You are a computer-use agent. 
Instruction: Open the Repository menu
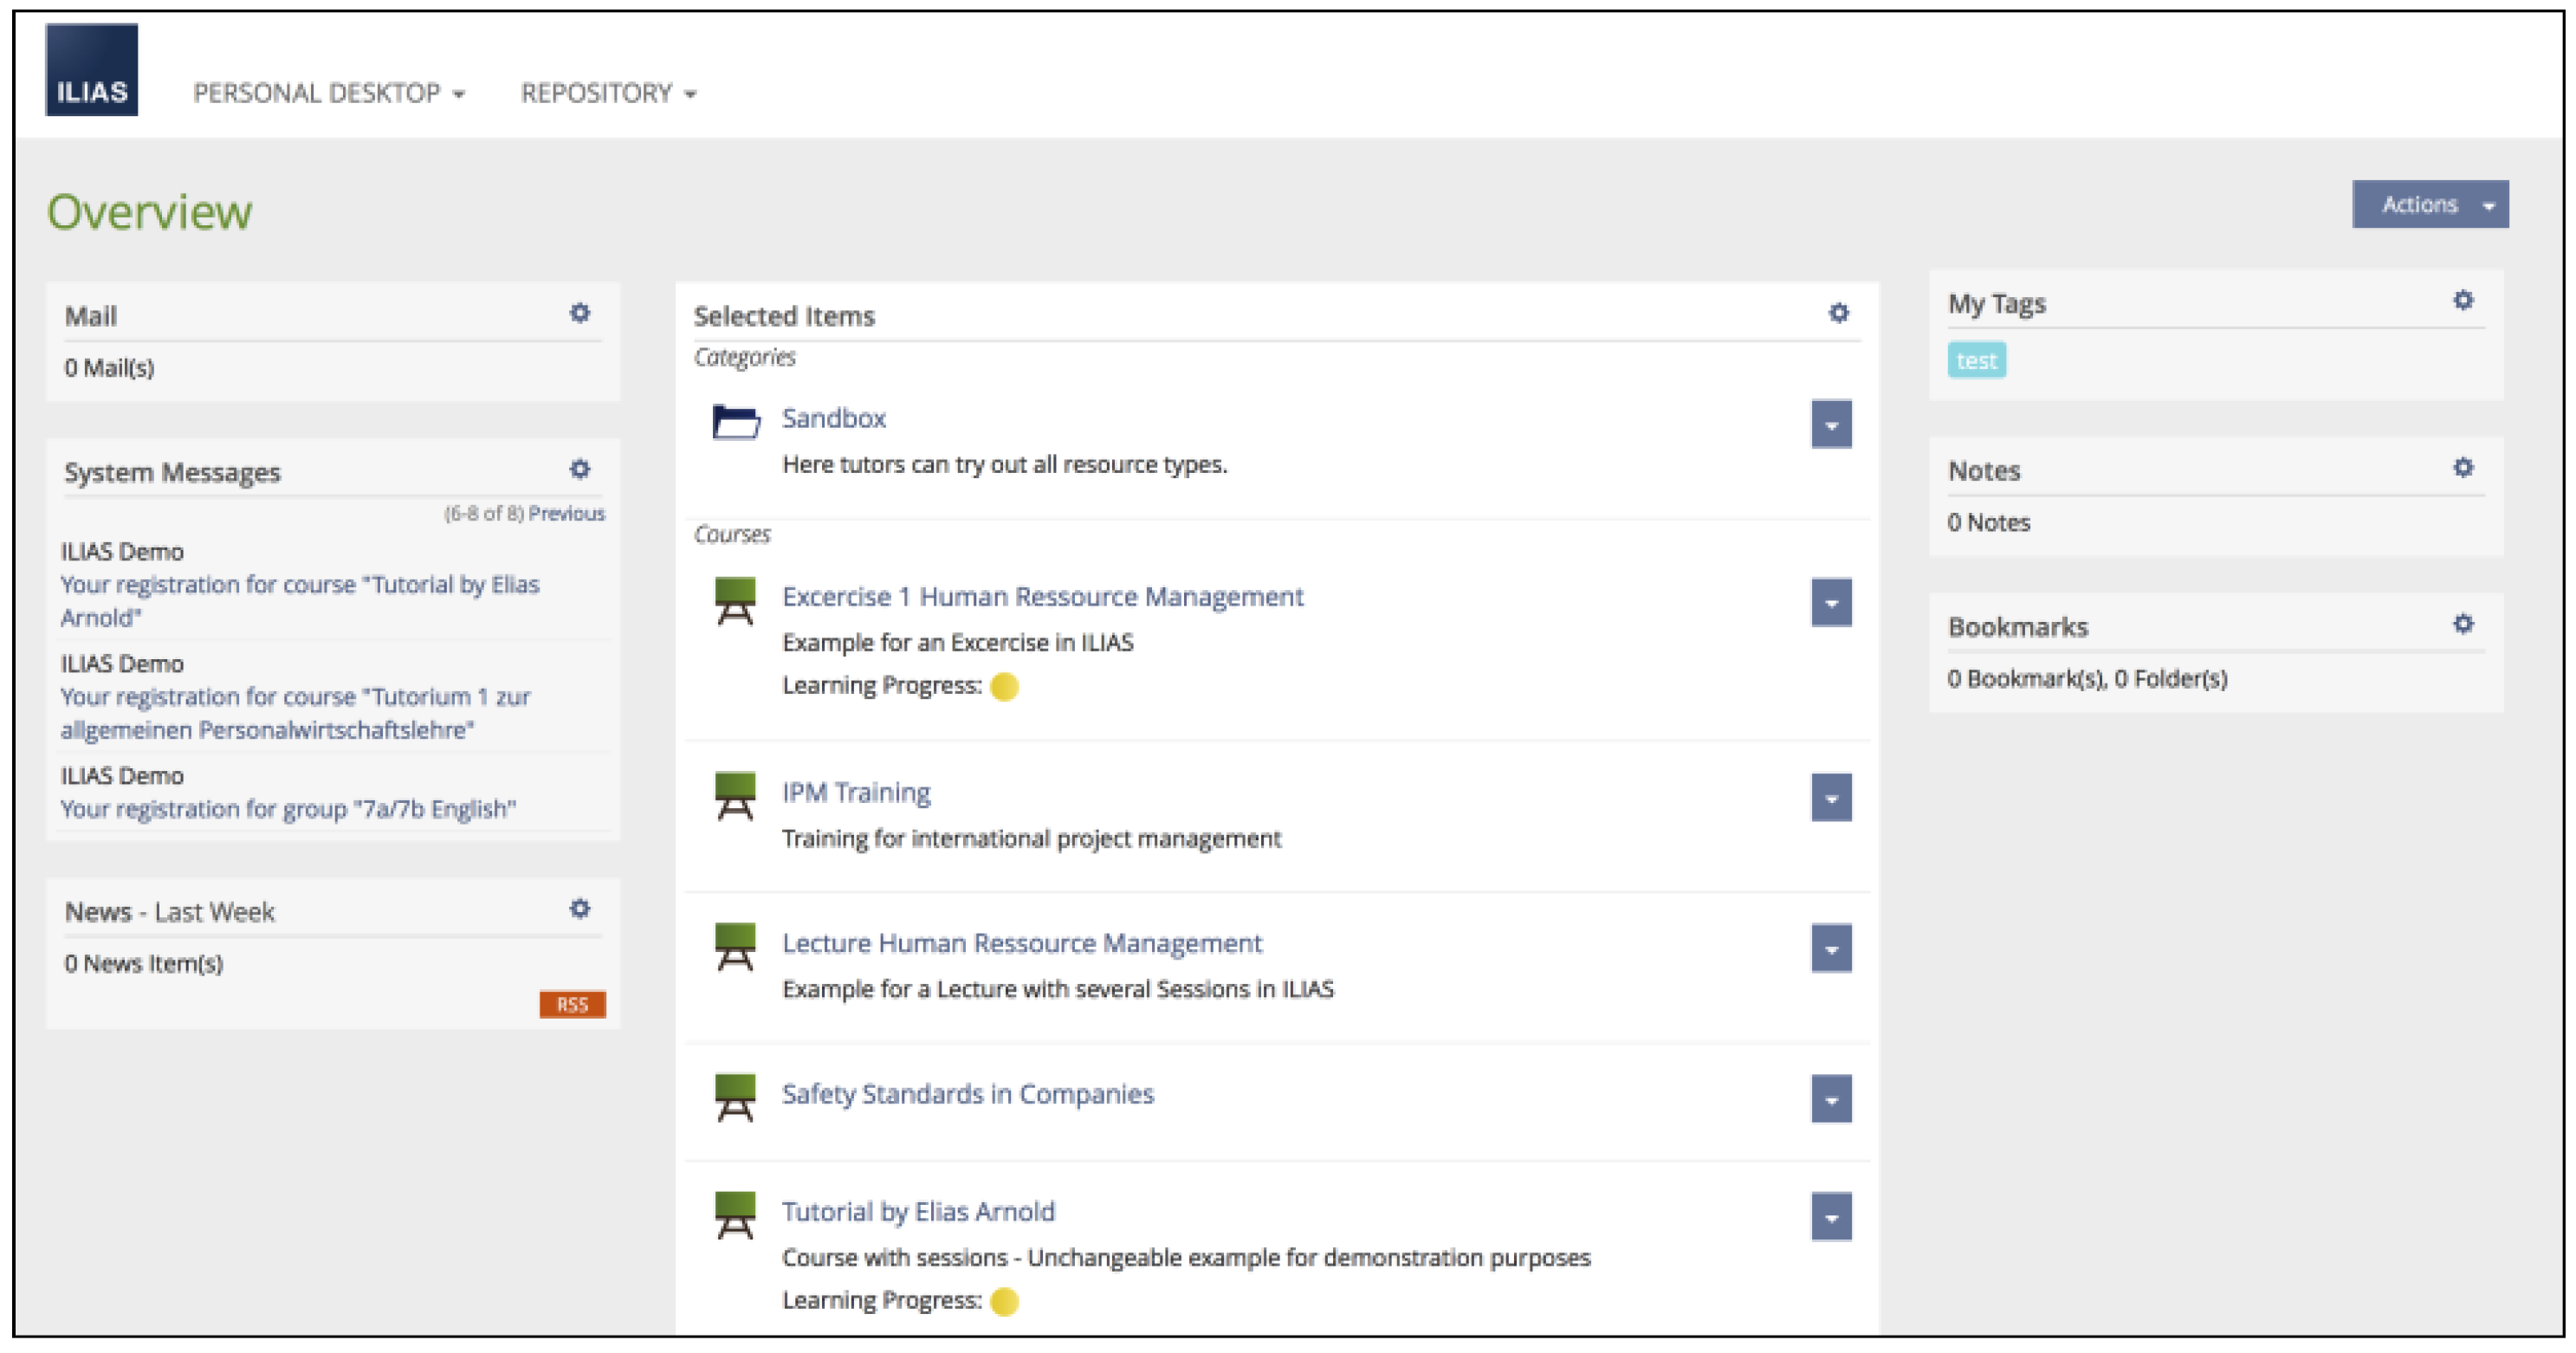(608, 93)
